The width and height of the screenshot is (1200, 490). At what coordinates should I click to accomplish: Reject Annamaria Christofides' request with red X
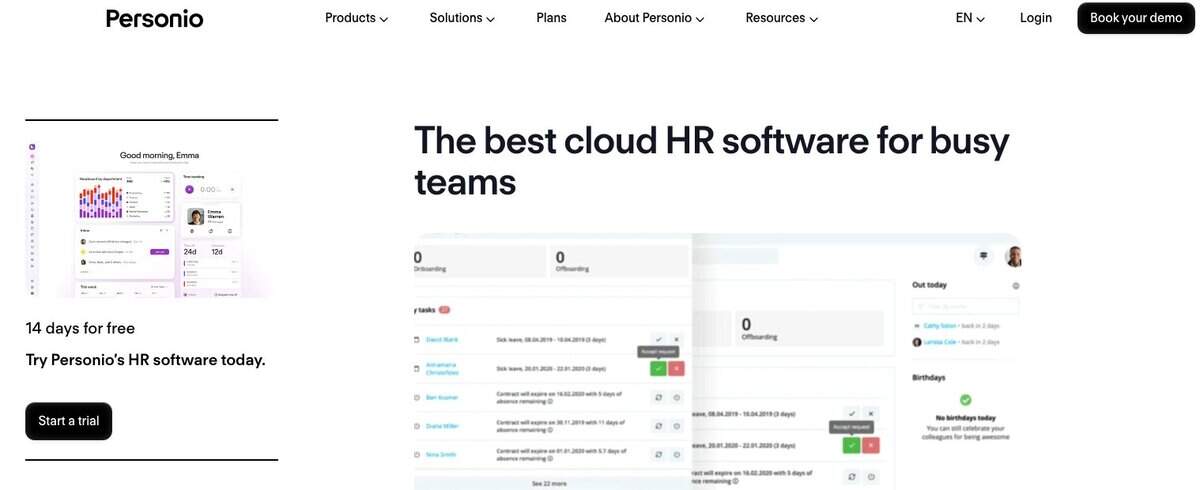point(676,369)
